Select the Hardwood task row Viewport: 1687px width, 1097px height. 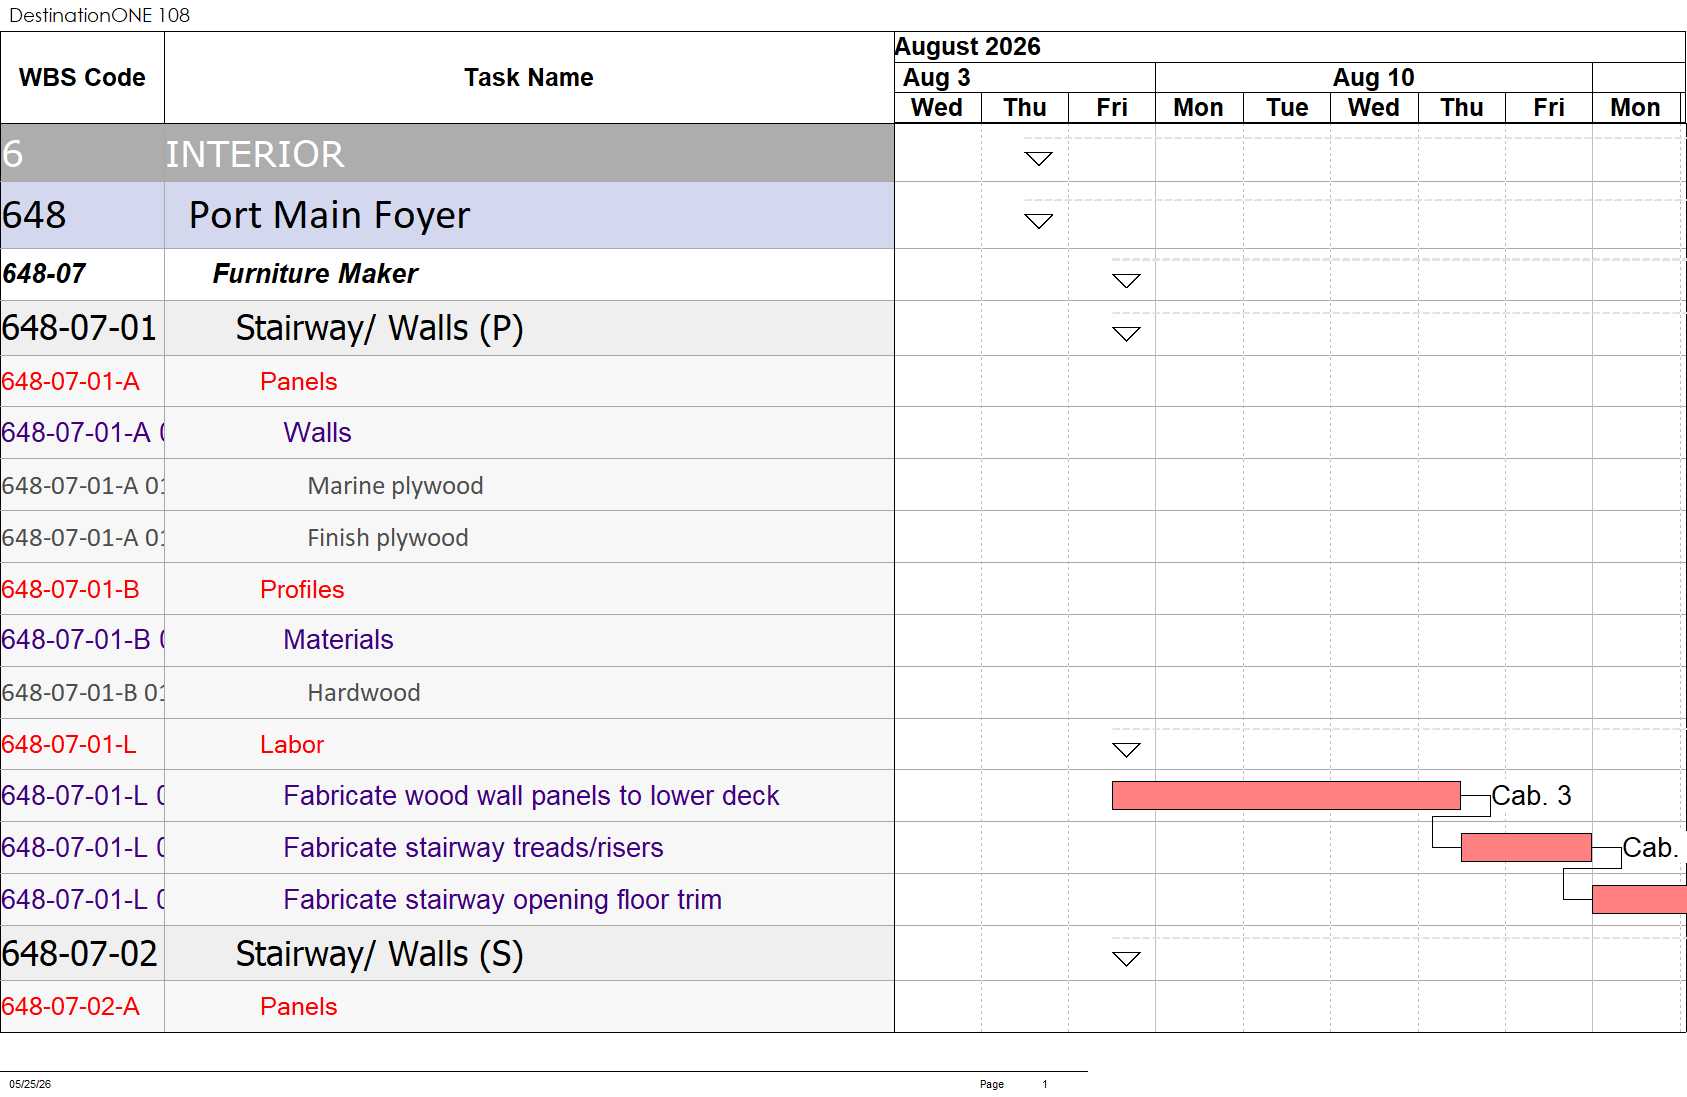[447, 693]
